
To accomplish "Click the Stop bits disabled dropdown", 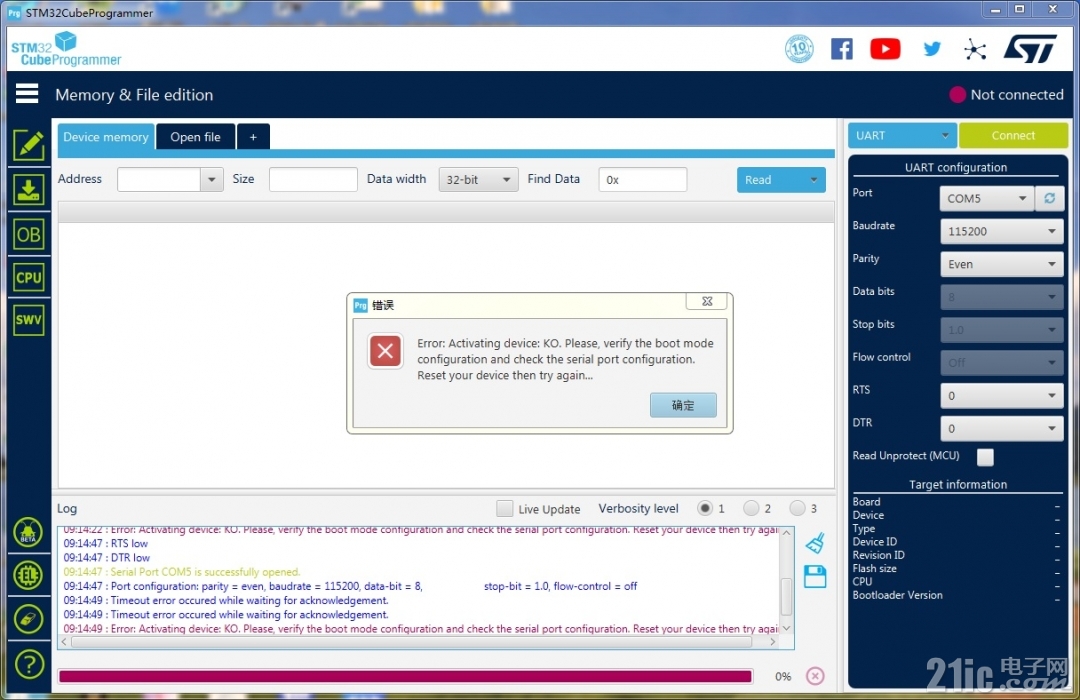I will point(1001,330).
